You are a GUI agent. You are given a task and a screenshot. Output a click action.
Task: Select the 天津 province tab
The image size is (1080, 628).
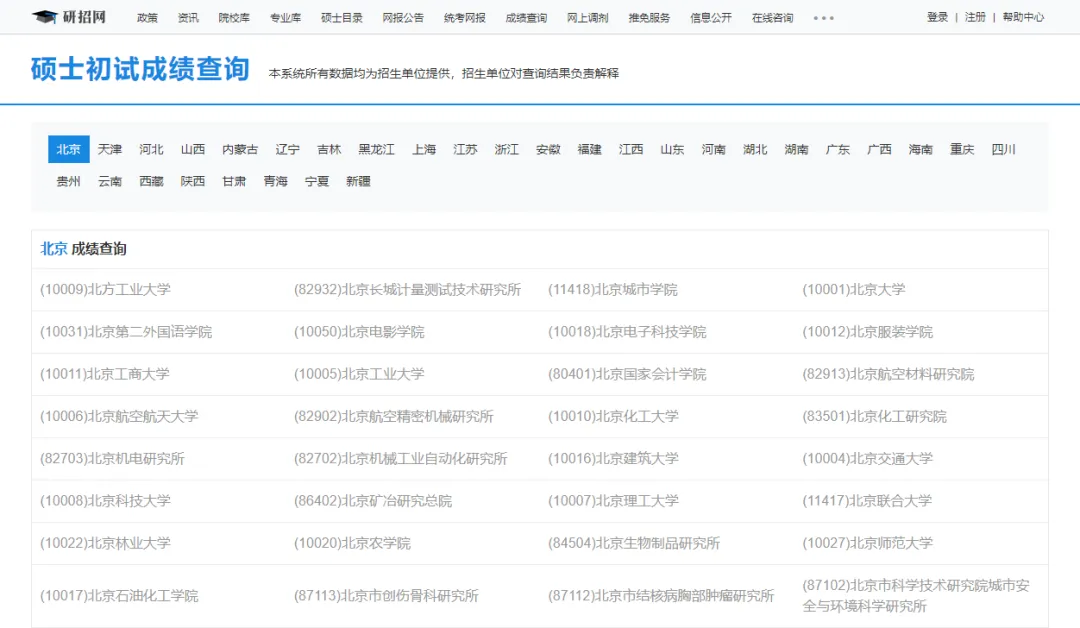[110, 149]
